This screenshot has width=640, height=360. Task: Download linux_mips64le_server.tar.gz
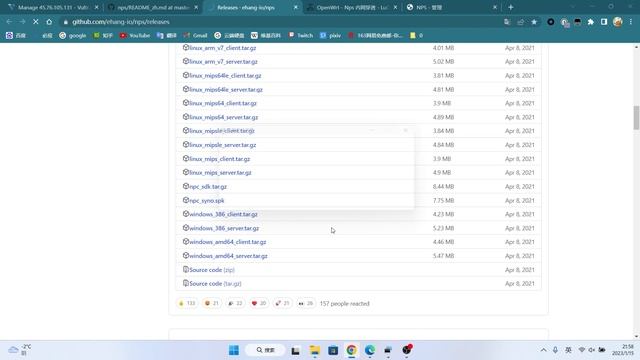tap(226, 89)
